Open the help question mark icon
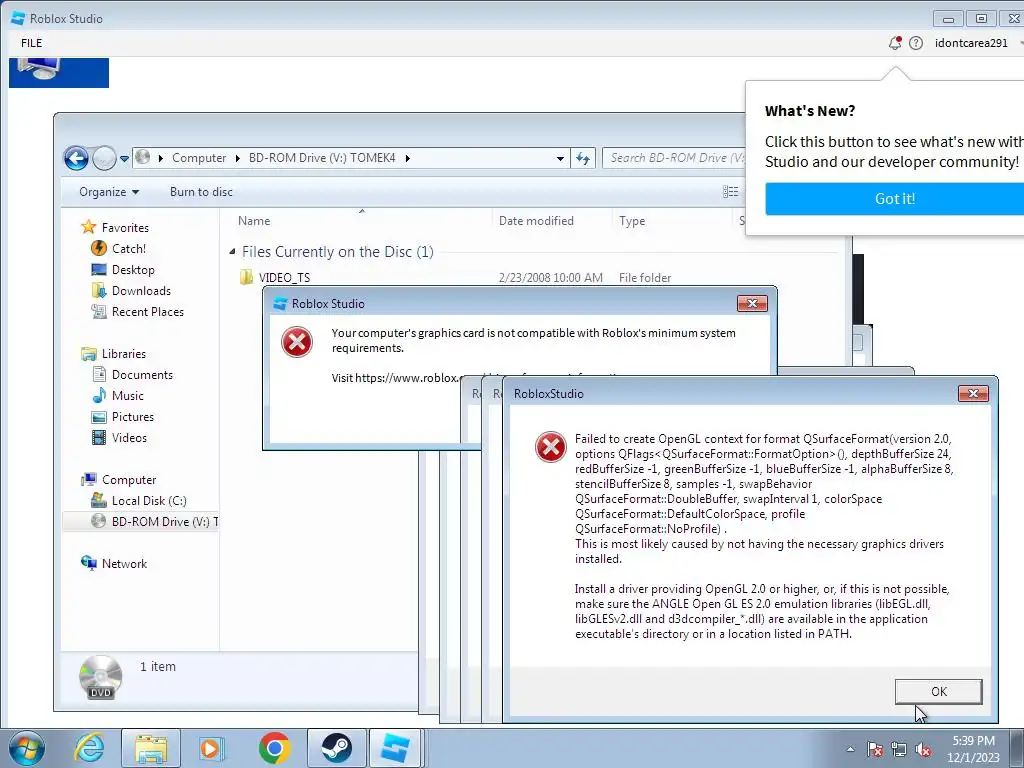The height and width of the screenshot is (768, 1024). 916,43
